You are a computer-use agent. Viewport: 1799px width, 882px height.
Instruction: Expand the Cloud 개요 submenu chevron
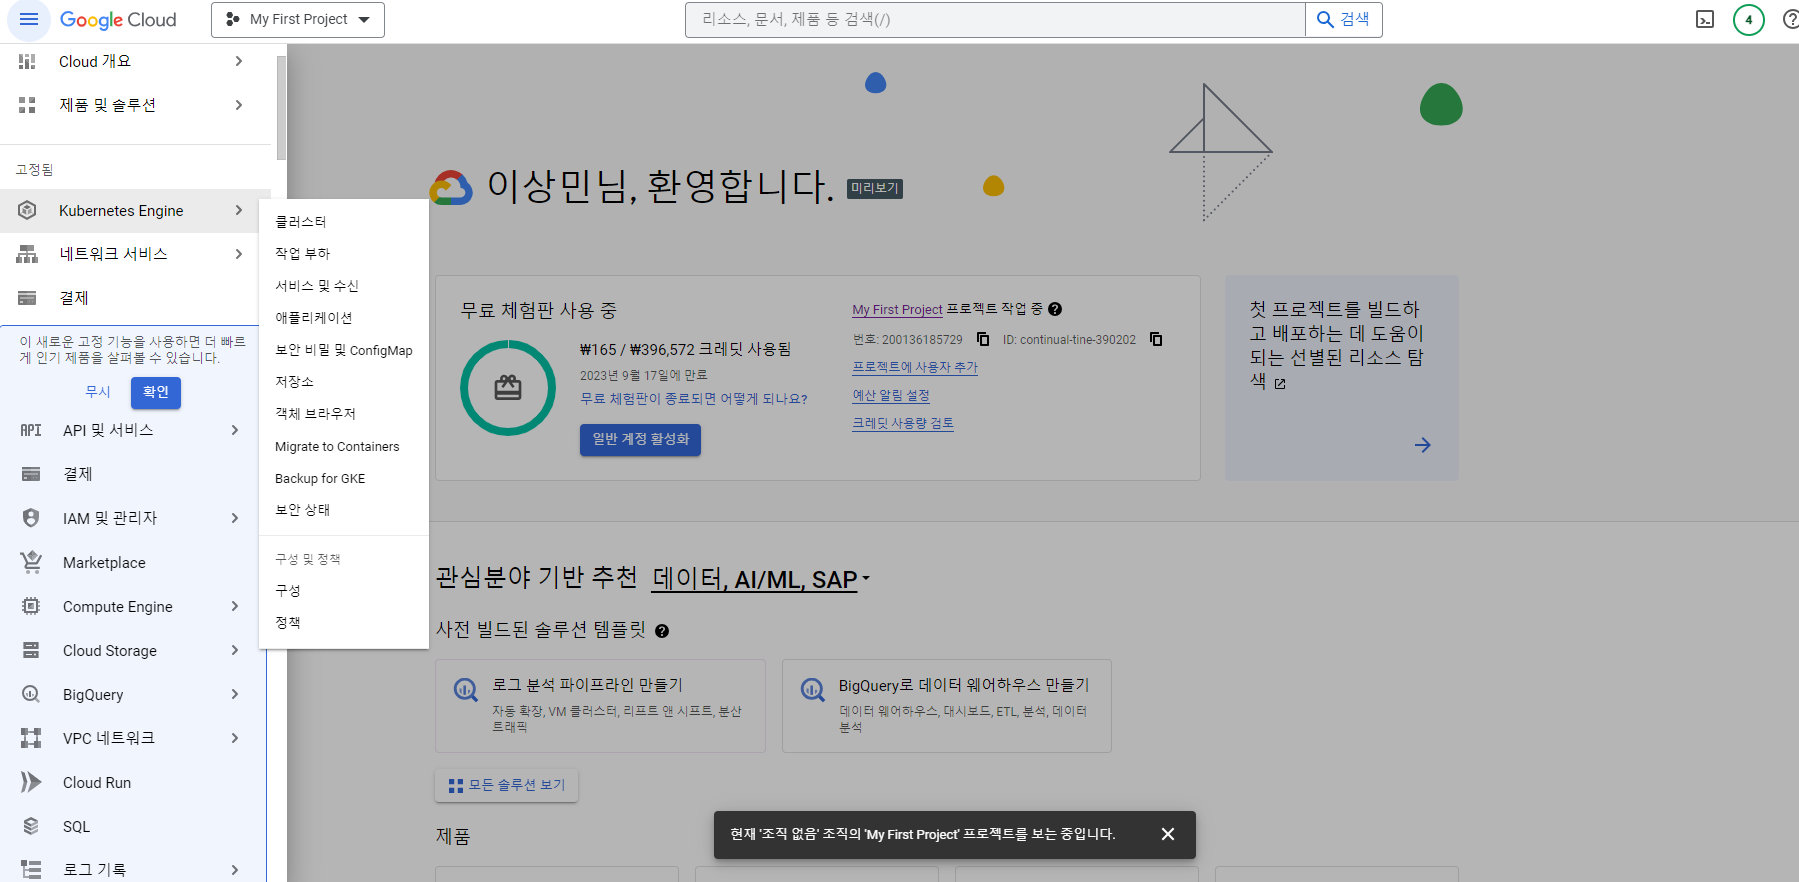point(238,61)
